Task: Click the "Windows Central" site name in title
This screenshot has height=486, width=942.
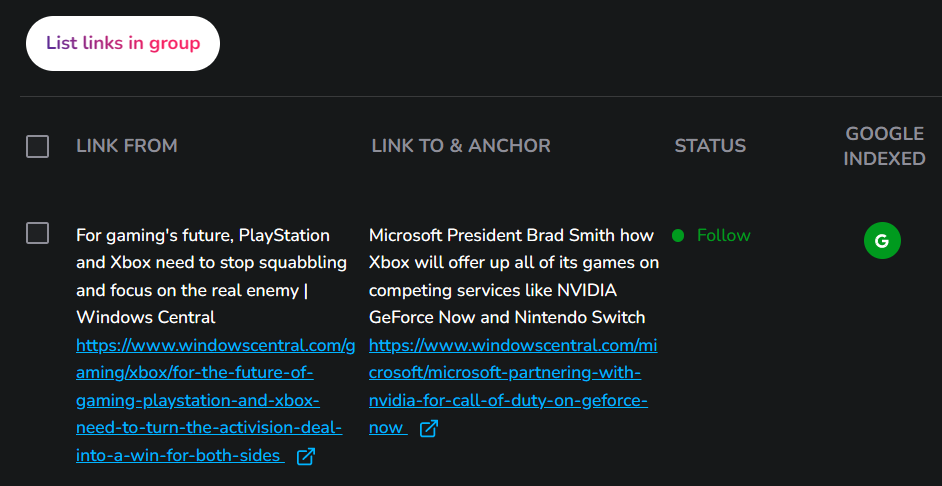Action: tap(146, 317)
